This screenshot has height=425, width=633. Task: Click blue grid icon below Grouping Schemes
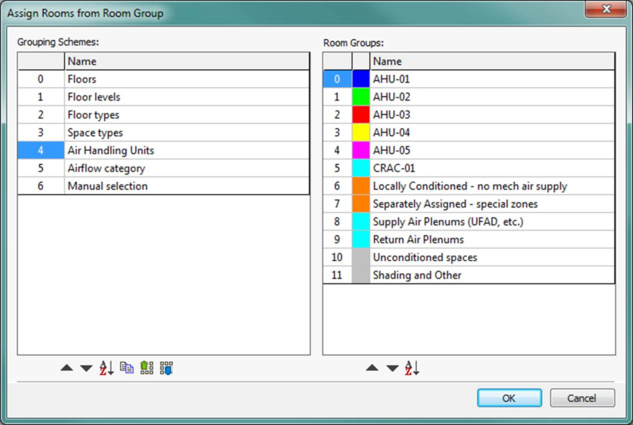click(x=167, y=368)
